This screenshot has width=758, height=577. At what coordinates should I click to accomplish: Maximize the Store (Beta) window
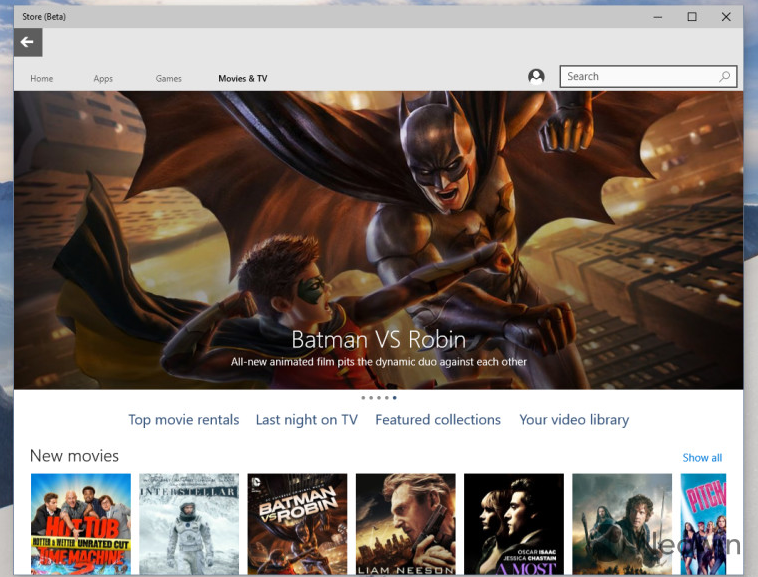[692, 17]
